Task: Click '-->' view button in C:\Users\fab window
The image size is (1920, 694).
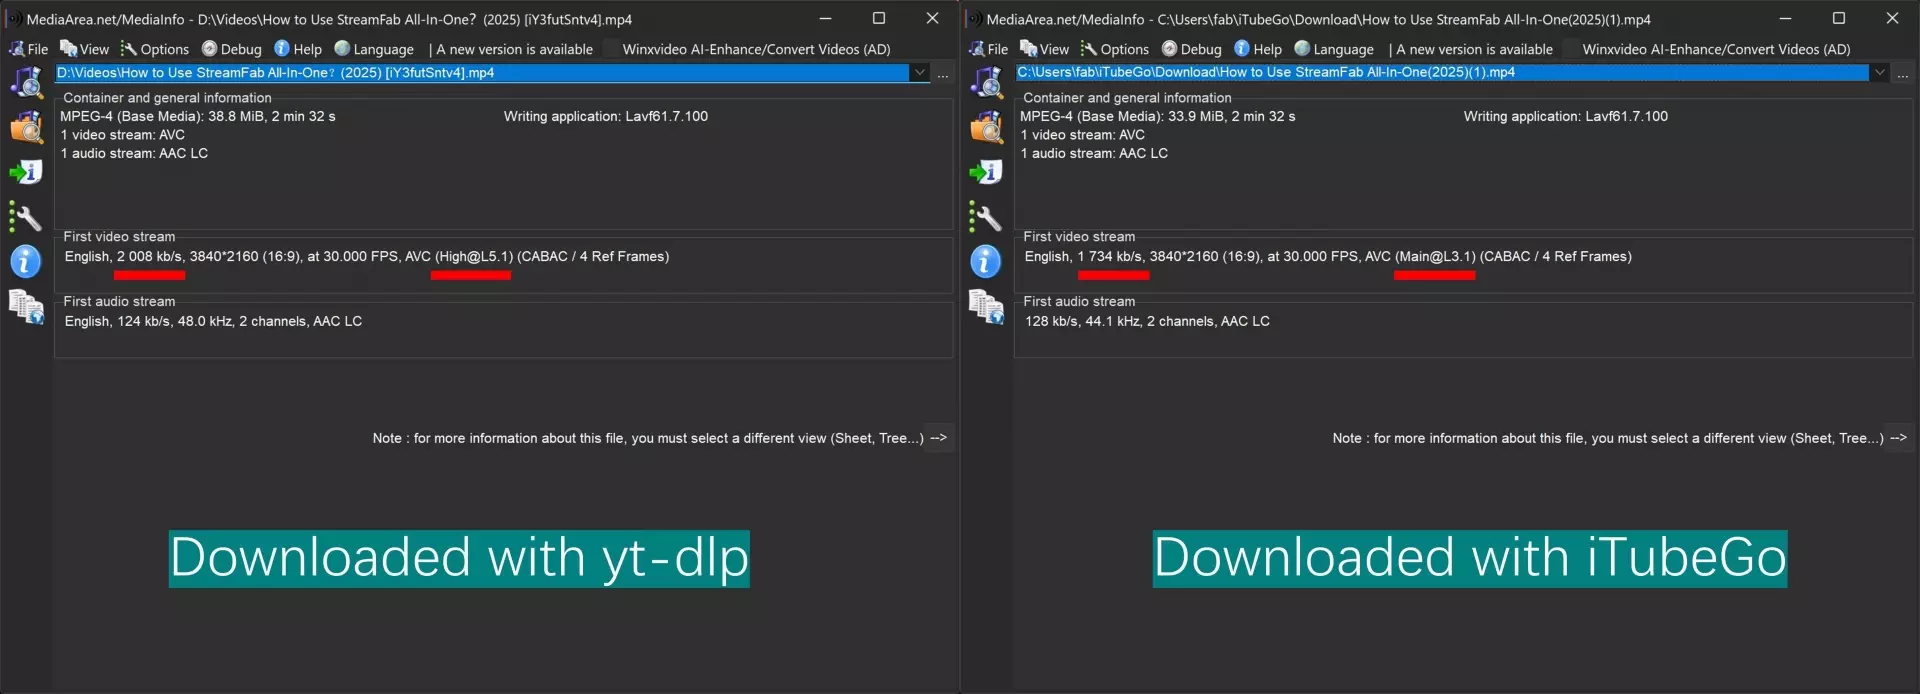Action: click(x=1898, y=438)
